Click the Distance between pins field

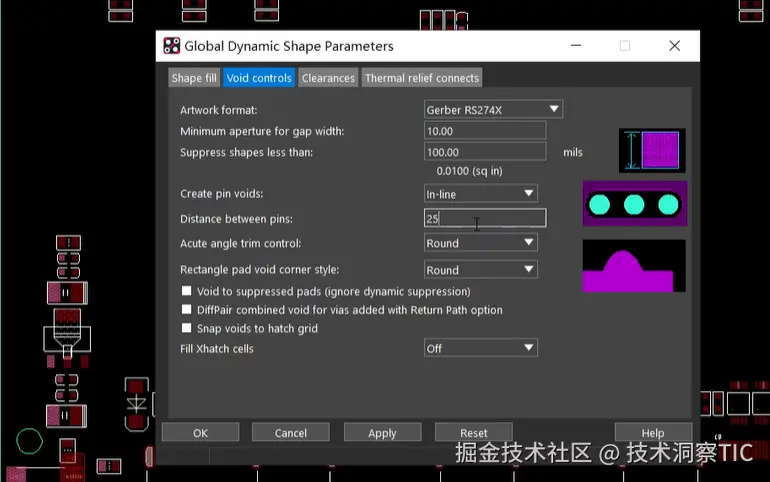click(485, 218)
